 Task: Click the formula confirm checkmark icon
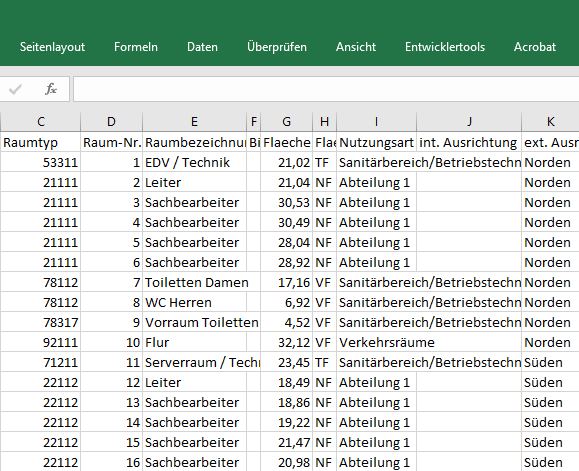pyautogui.click(x=16, y=89)
